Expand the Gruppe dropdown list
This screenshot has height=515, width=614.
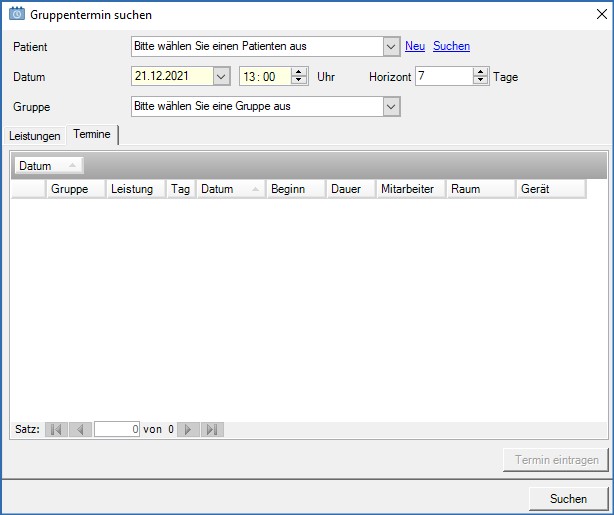click(x=391, y=106)
